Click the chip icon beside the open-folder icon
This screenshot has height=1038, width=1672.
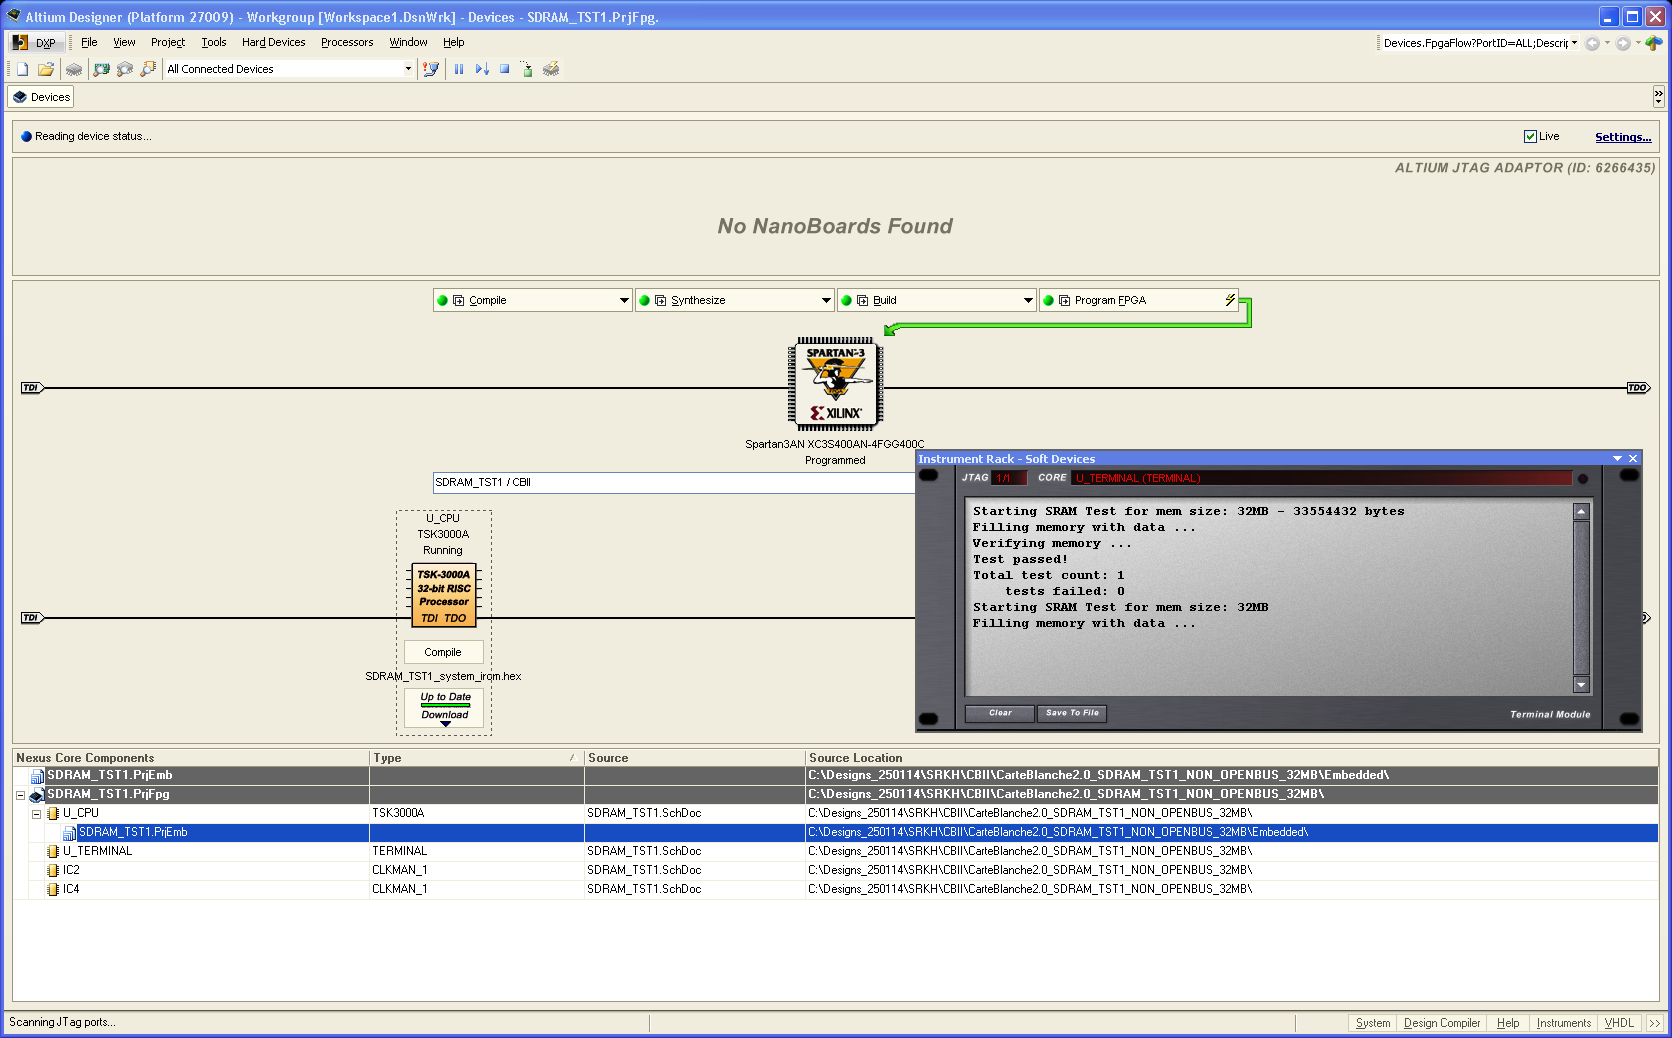[x=74, y=69]
